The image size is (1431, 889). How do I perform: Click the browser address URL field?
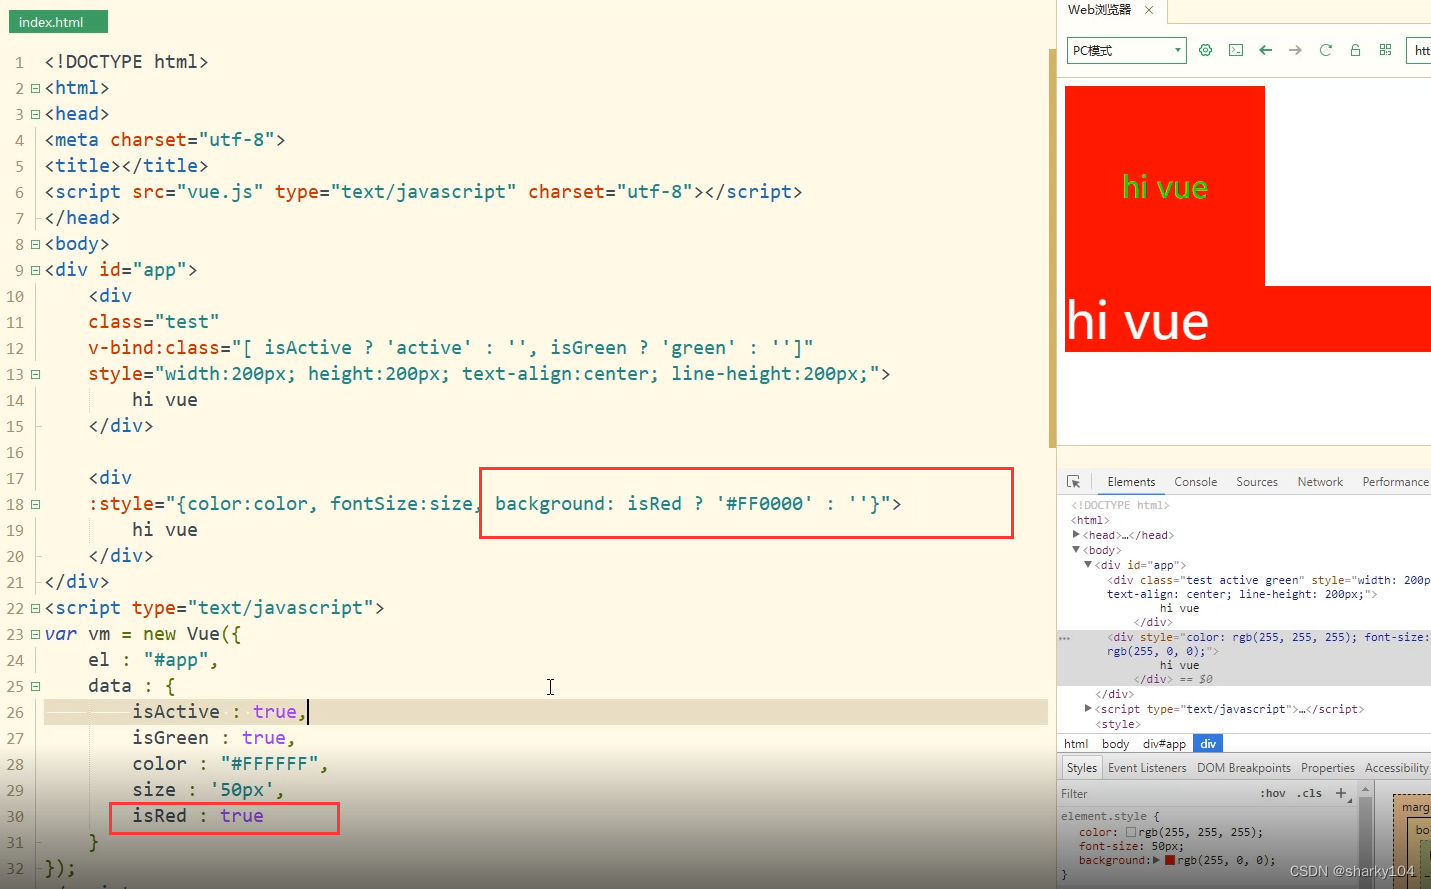pos(1418,50)
